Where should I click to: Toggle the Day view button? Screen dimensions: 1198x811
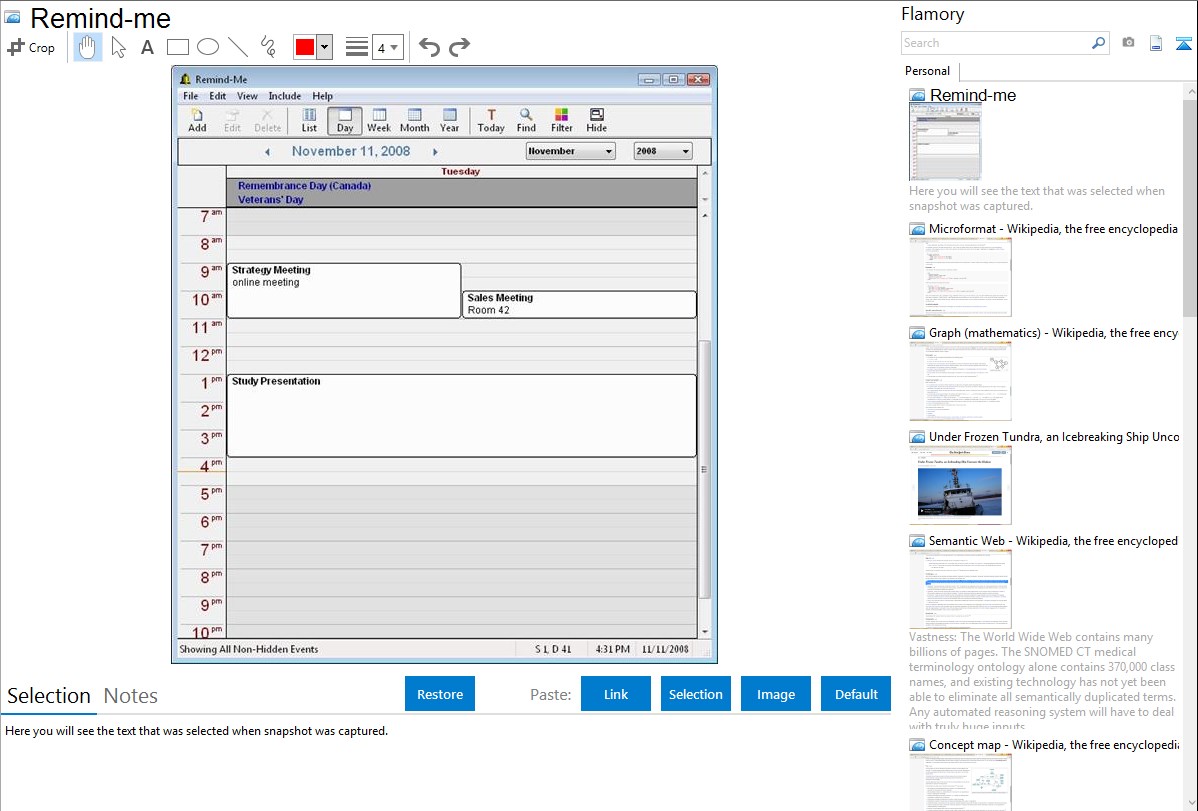coord(345,120)
